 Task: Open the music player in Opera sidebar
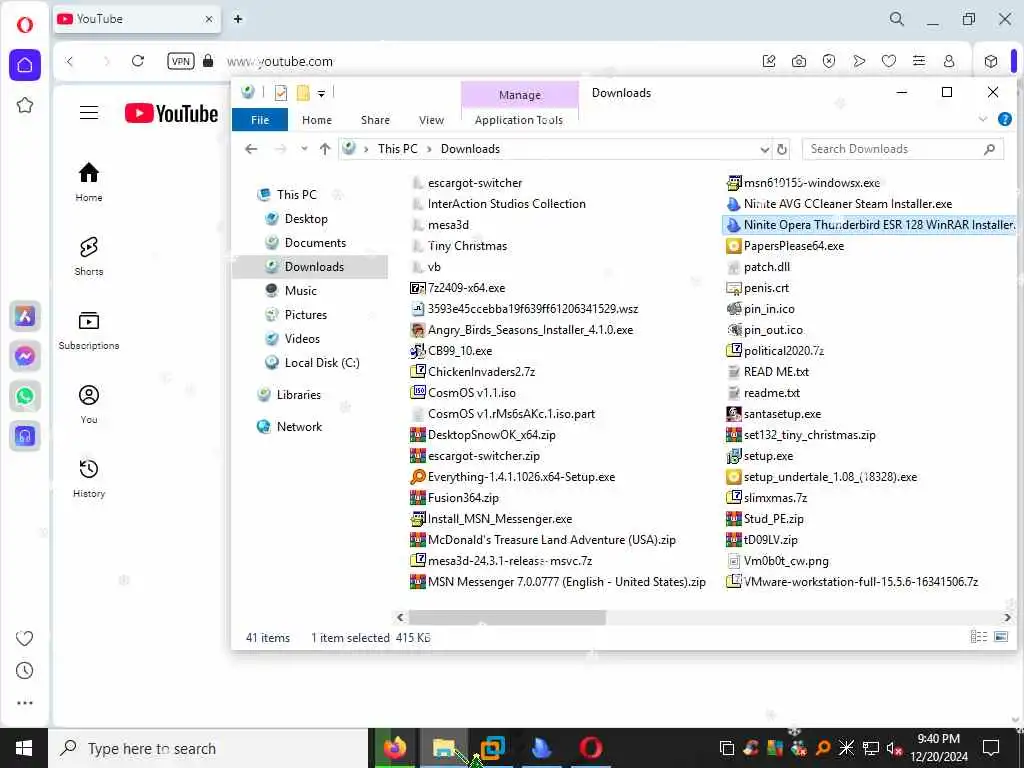pos(25,436)
